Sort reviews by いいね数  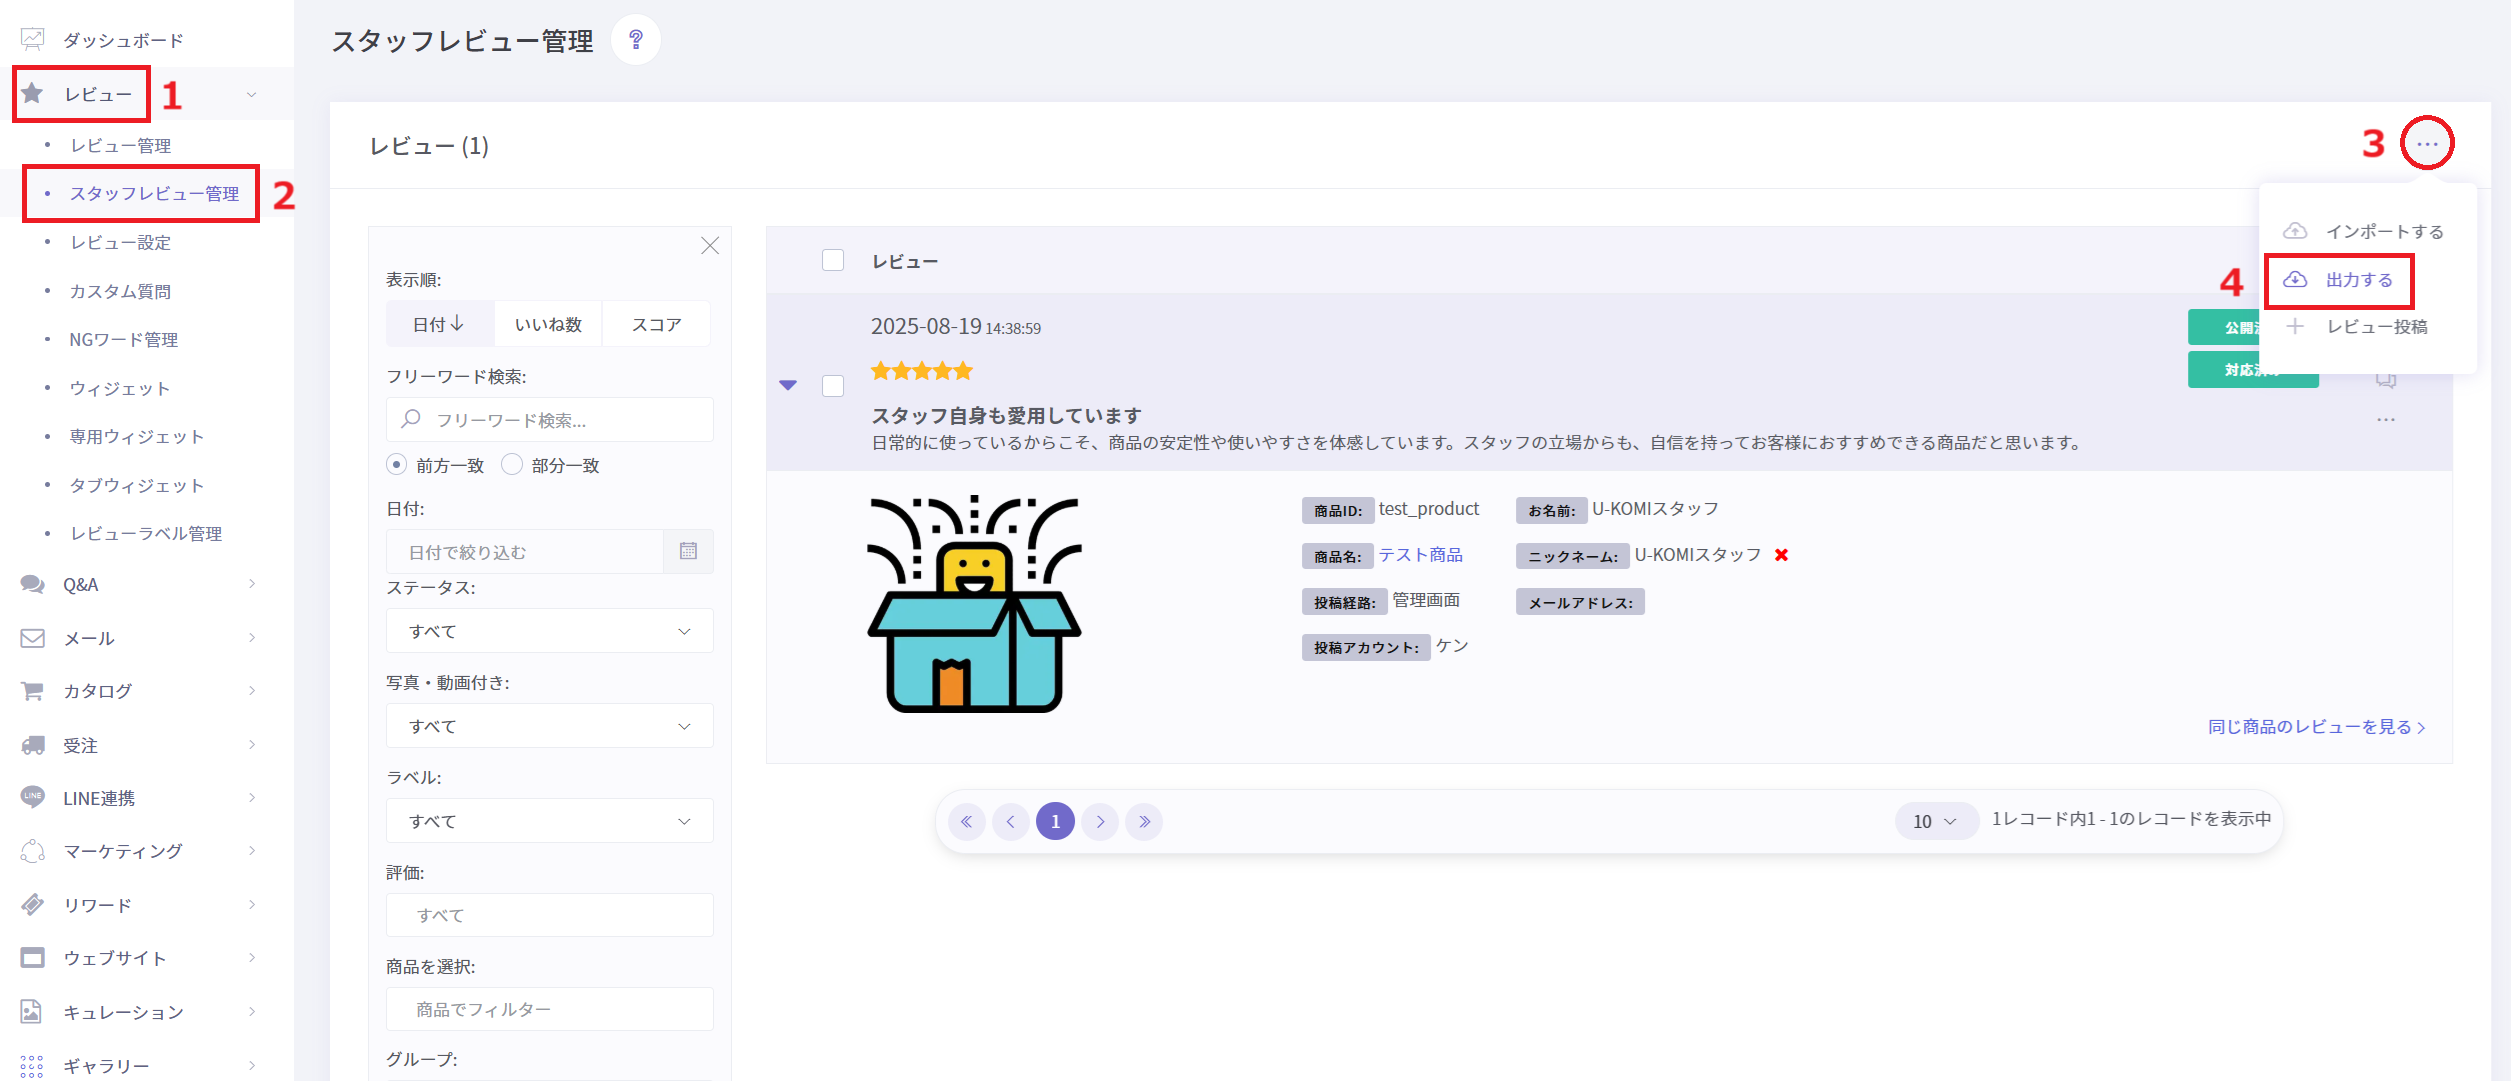[548, 325]
